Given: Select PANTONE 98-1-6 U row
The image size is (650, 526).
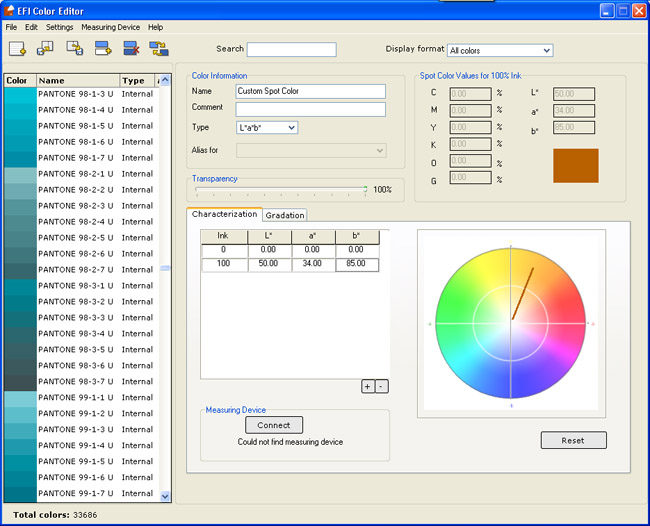Looking at the screenshot, I should click(82, 142).
